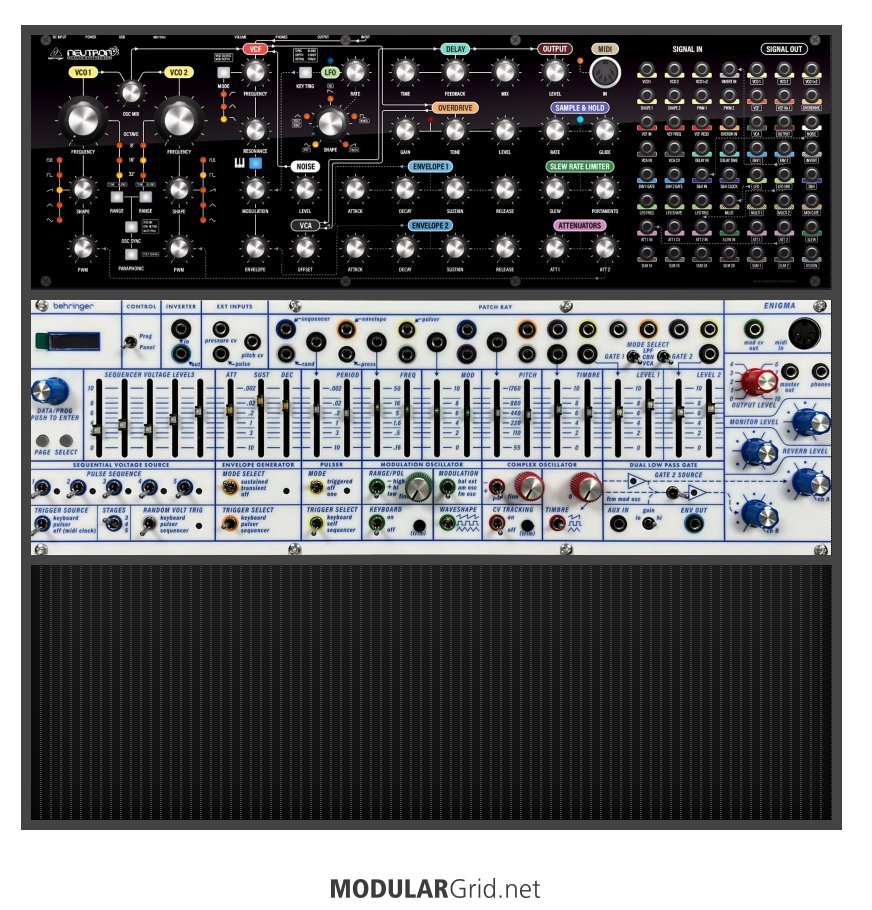Click the pitch cv input jack
The width and height of the screenshot is (872, 910).
pos(252,342)
